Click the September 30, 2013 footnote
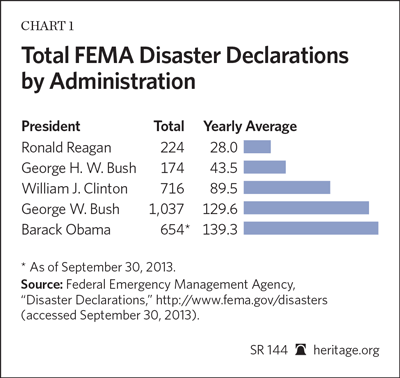Screen dimensions: 400x378 99,267
